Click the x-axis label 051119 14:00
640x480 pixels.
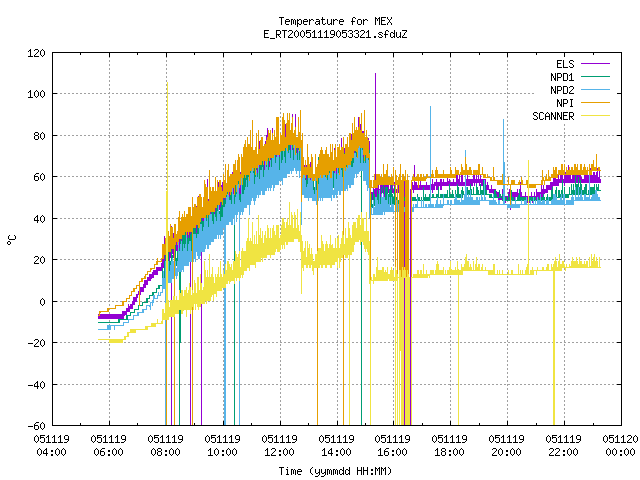[336, 446]
